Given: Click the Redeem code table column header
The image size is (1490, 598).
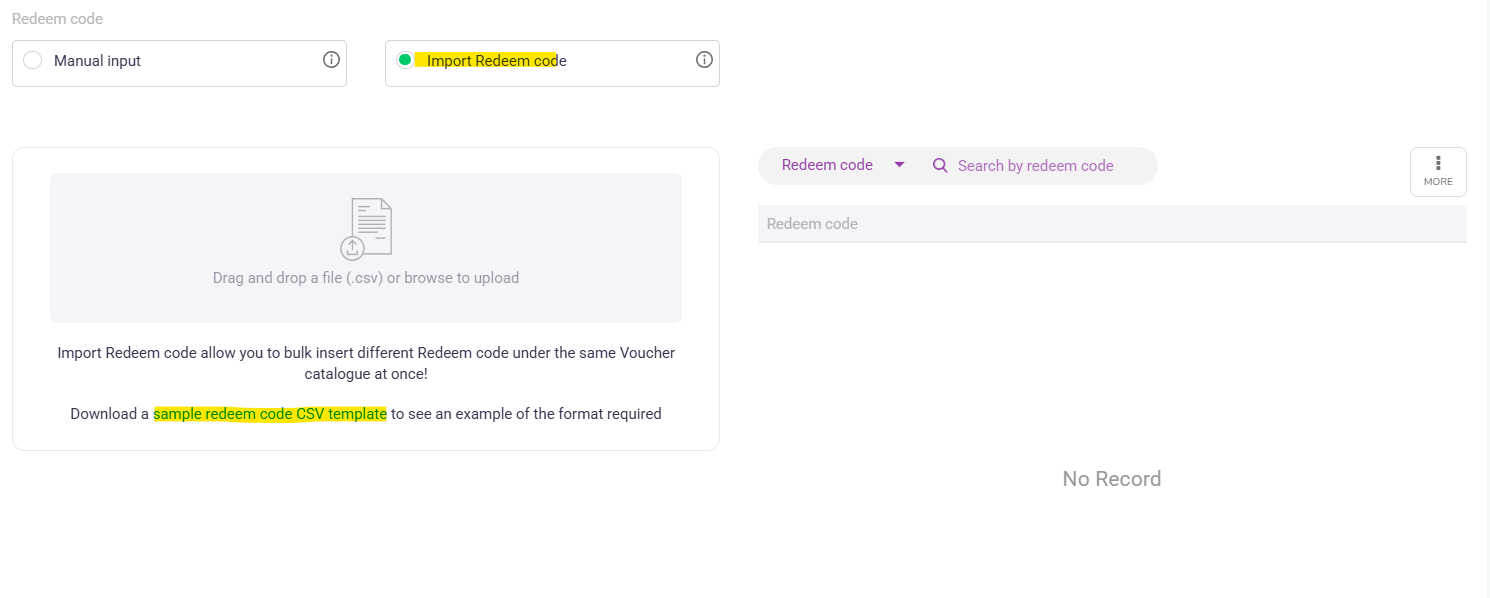Looking at the screenshot, I should pos(812,224).
